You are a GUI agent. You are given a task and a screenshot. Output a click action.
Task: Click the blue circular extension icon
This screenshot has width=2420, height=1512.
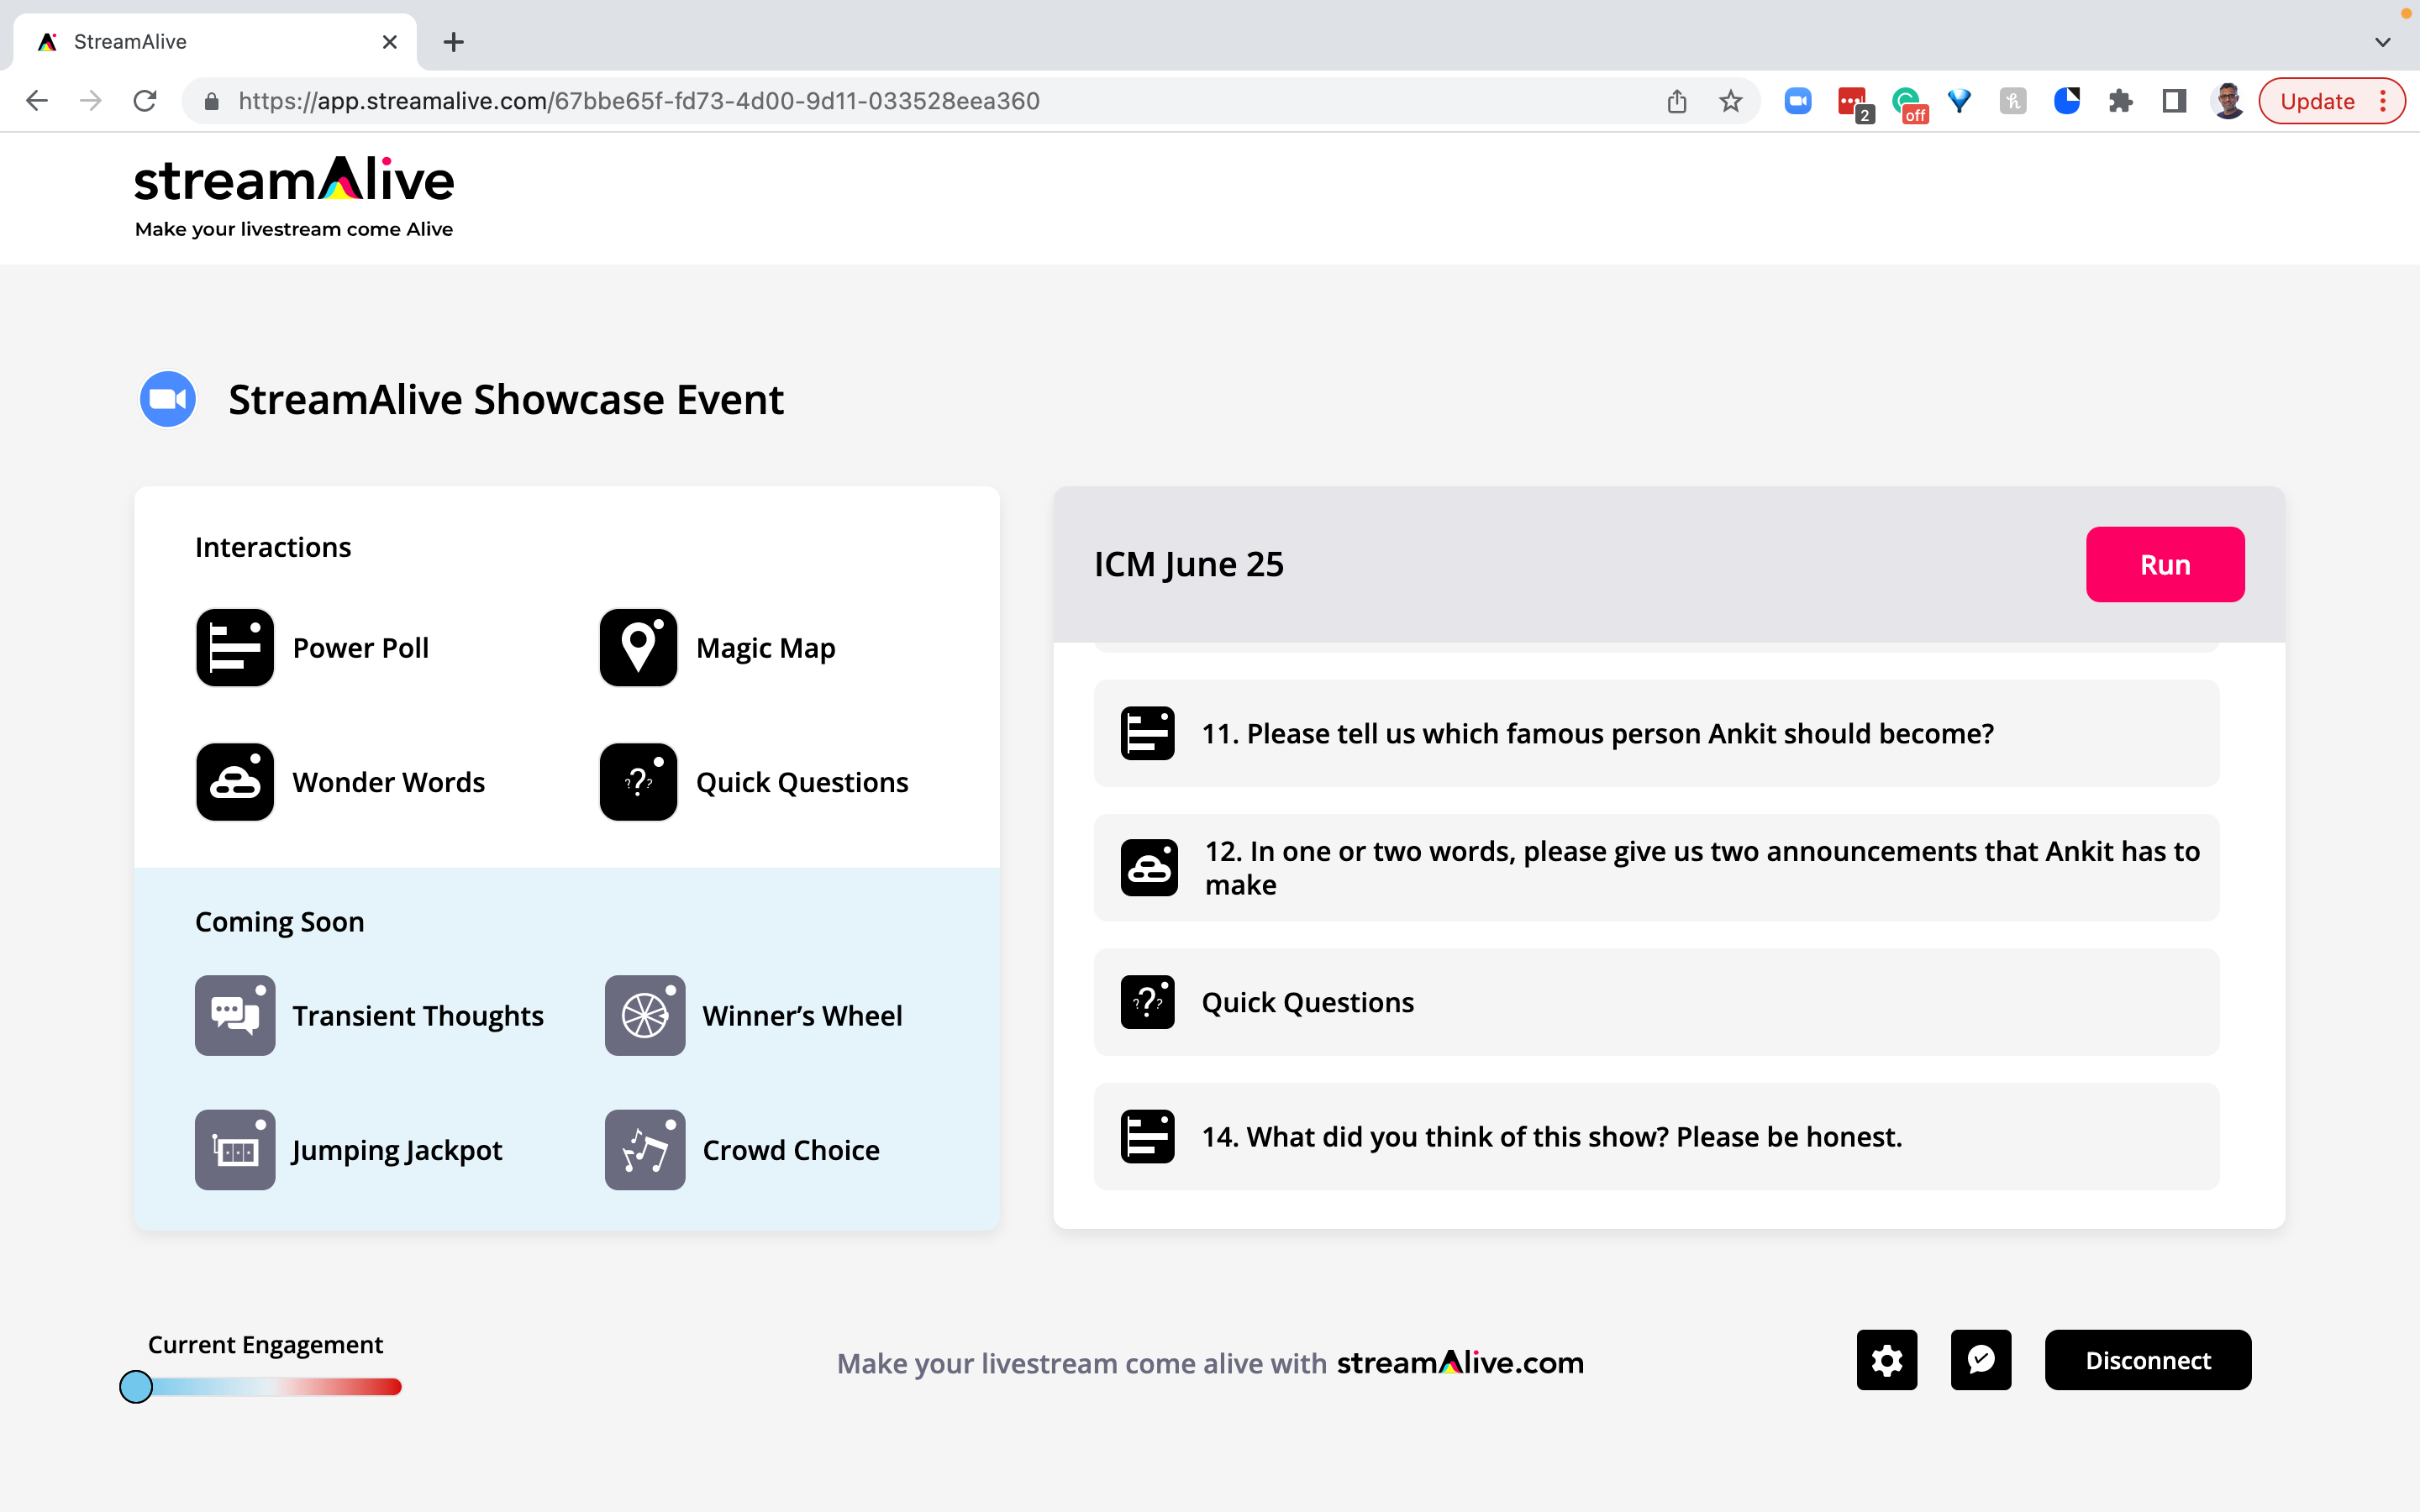point(2067,101)
